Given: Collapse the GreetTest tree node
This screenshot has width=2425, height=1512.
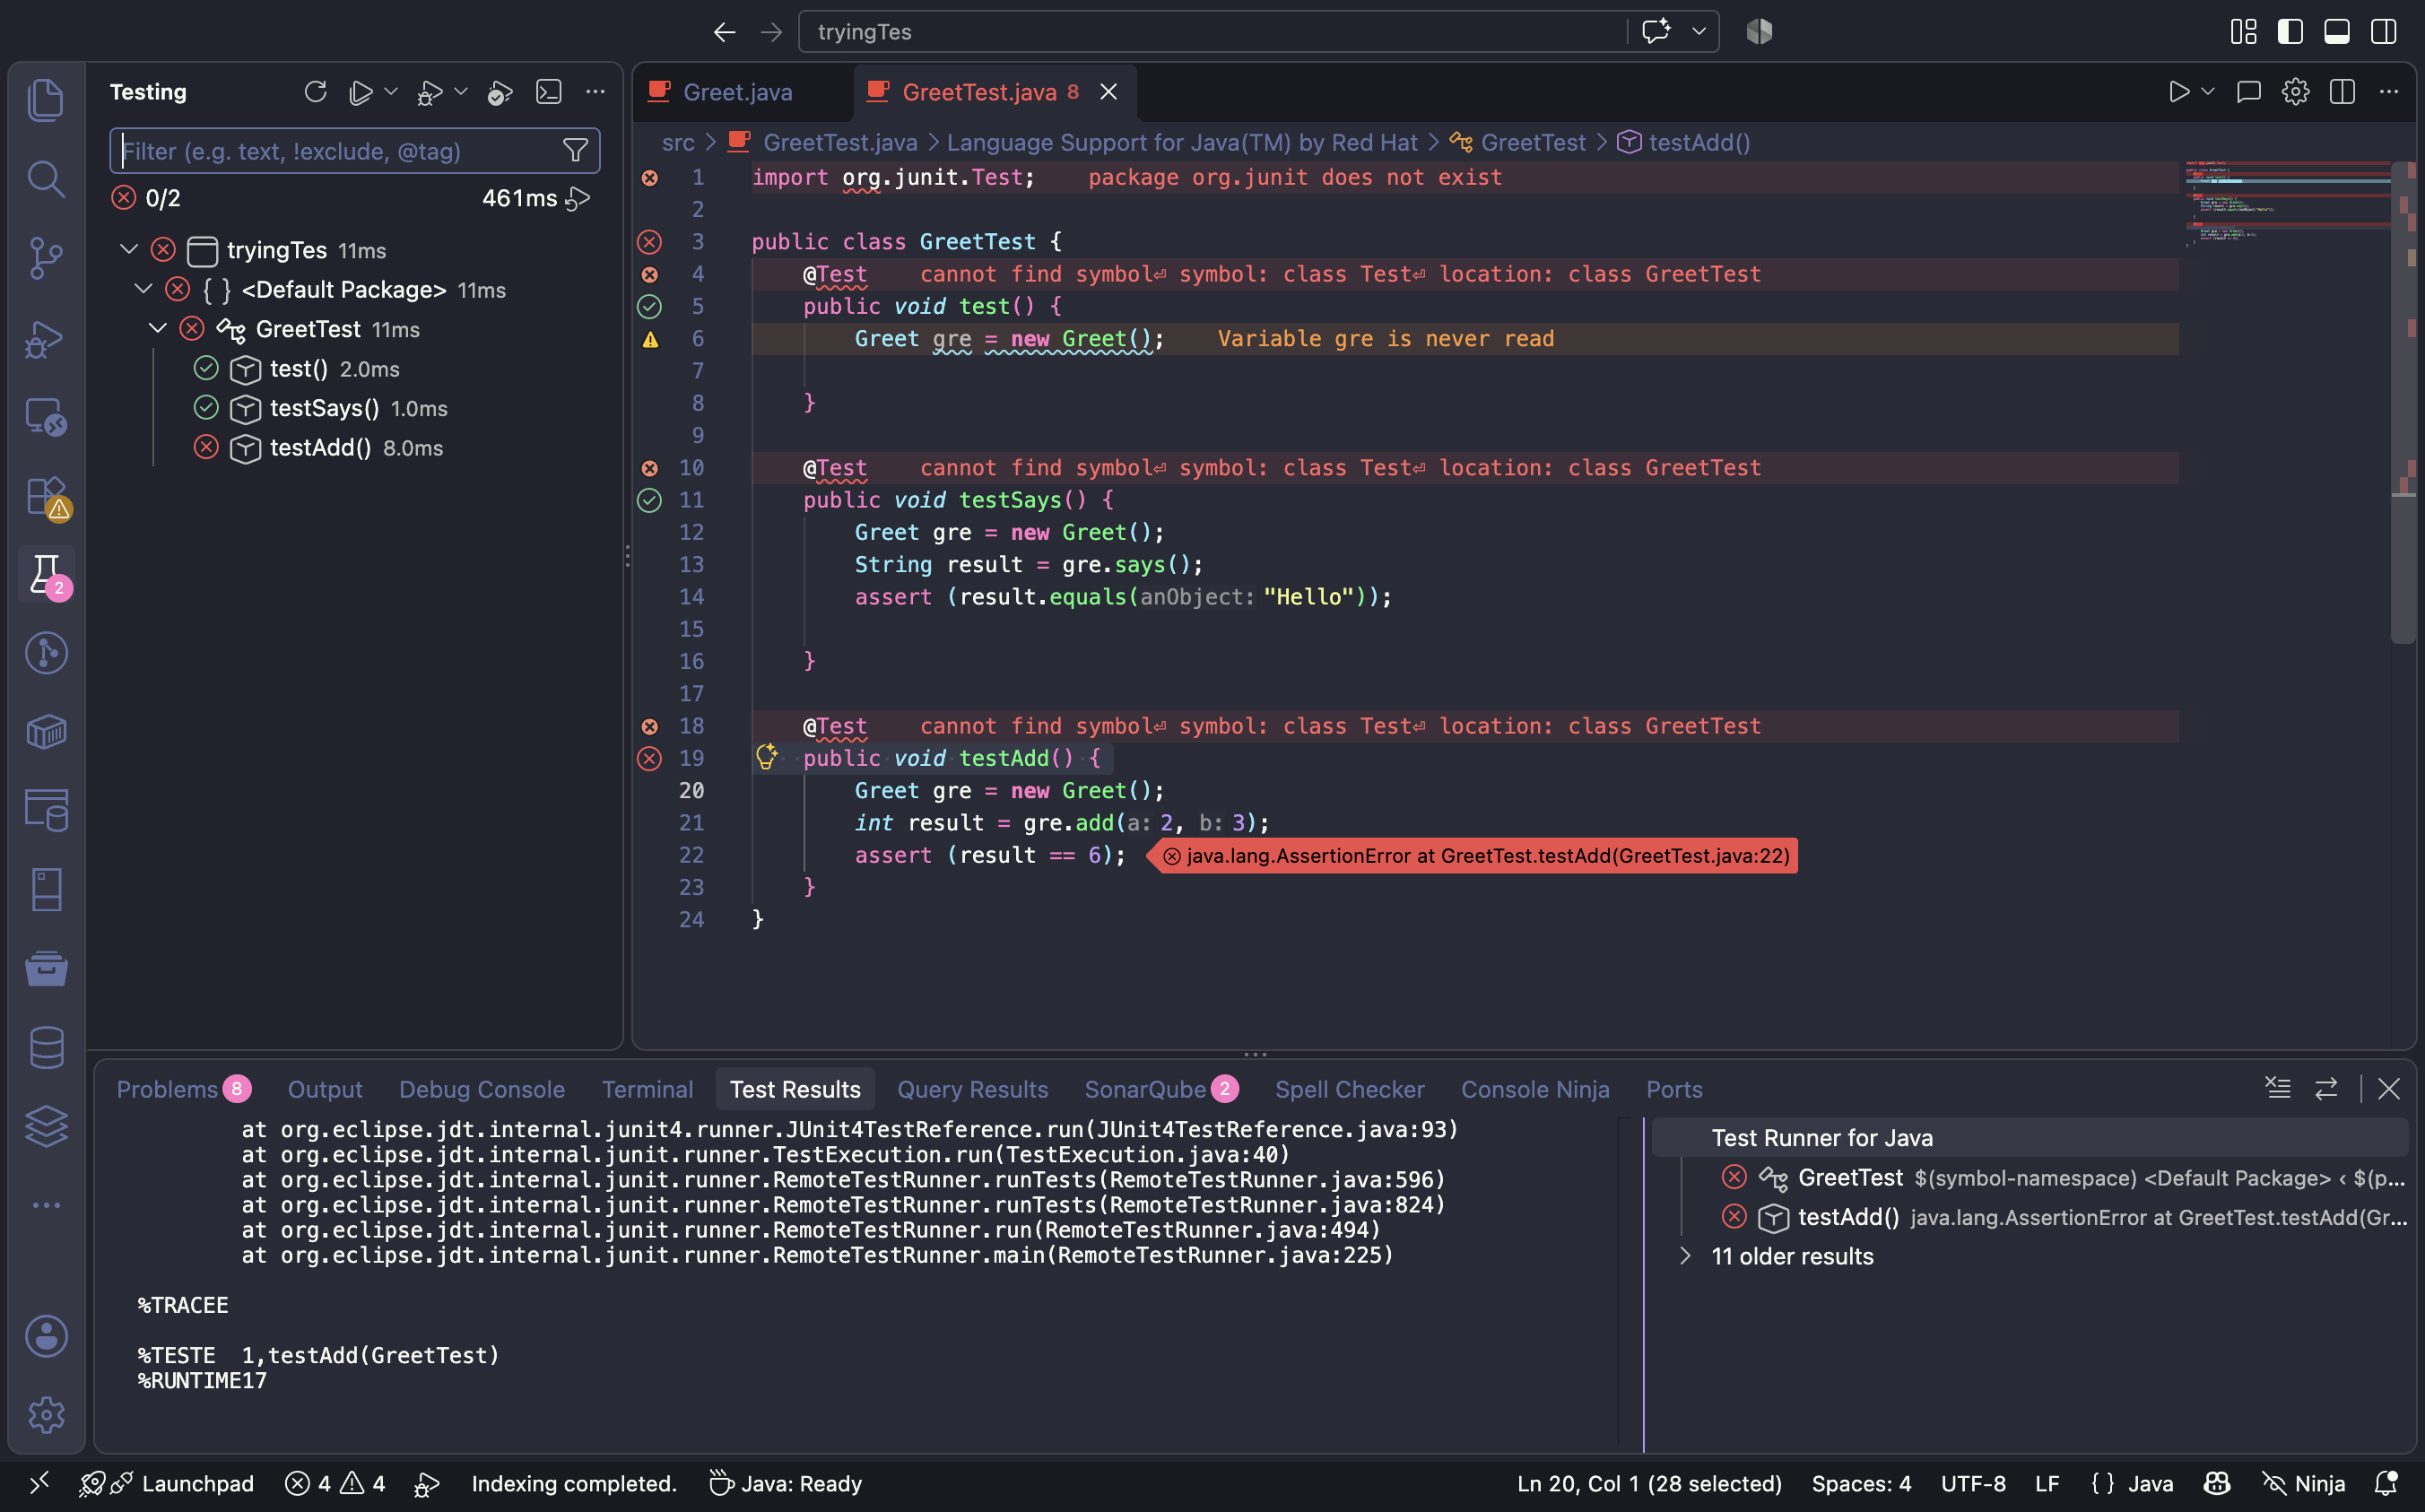Looking at the screenshot, I should click(x=158, y=328).
